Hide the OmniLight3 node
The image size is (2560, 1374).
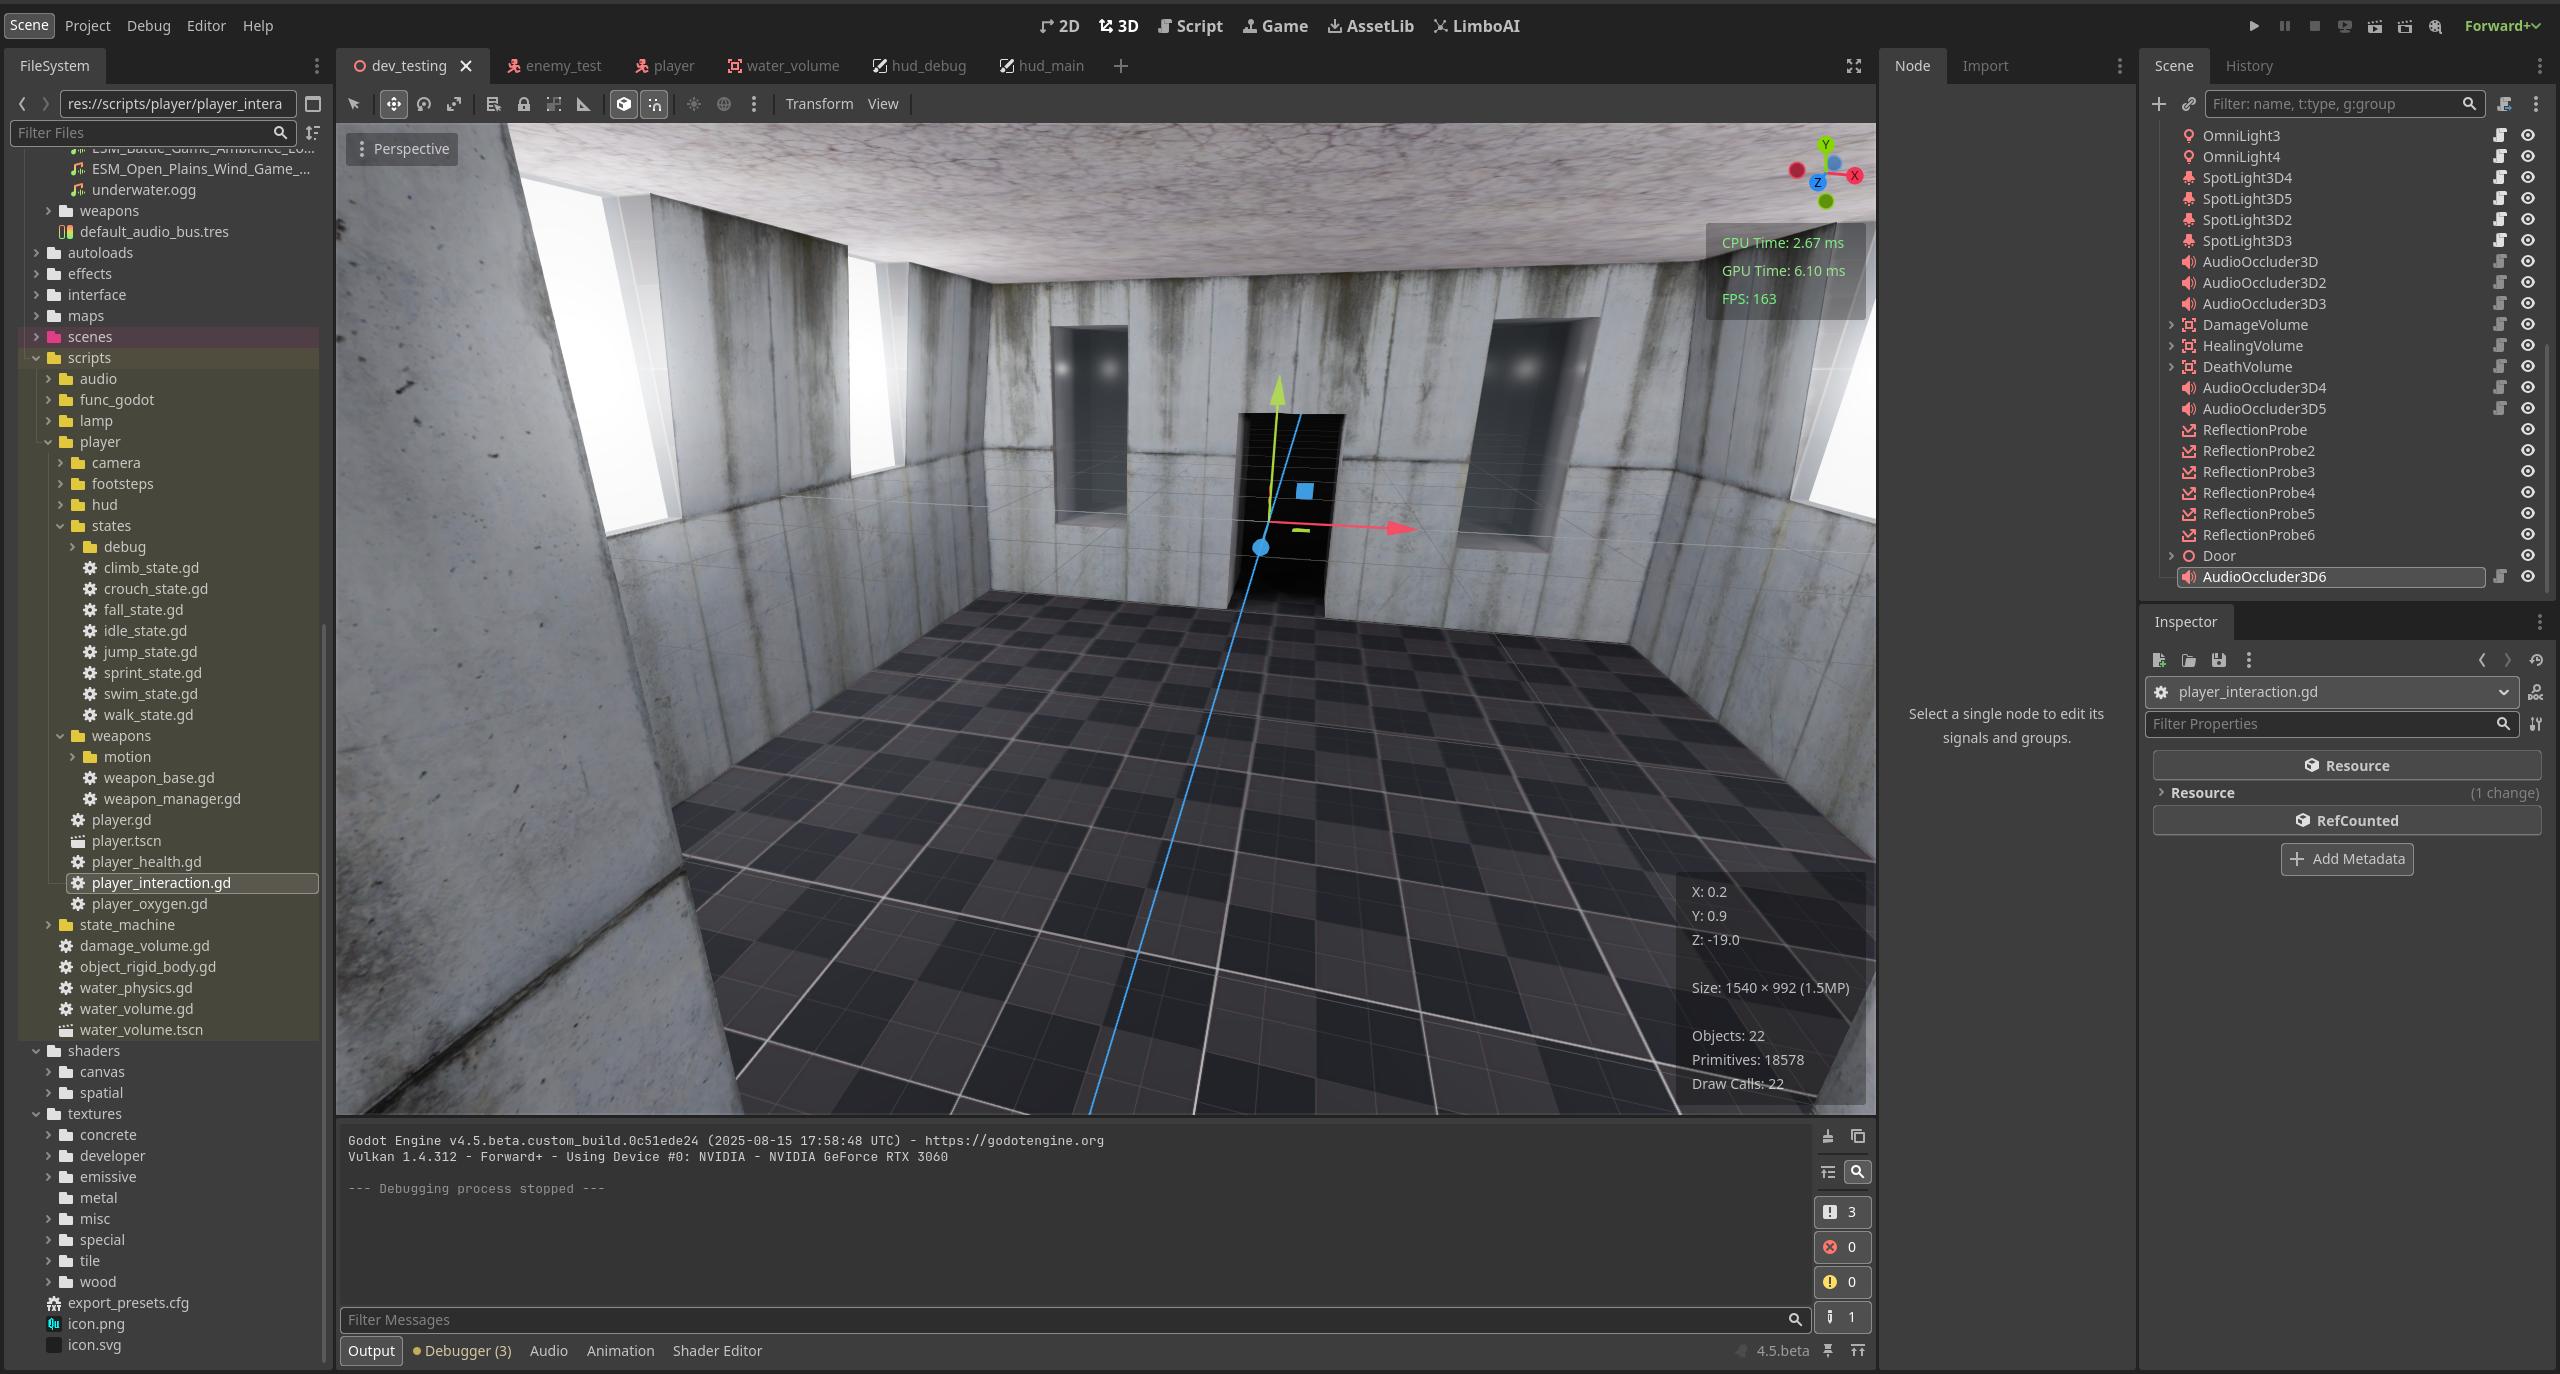tap(2528, 136)
